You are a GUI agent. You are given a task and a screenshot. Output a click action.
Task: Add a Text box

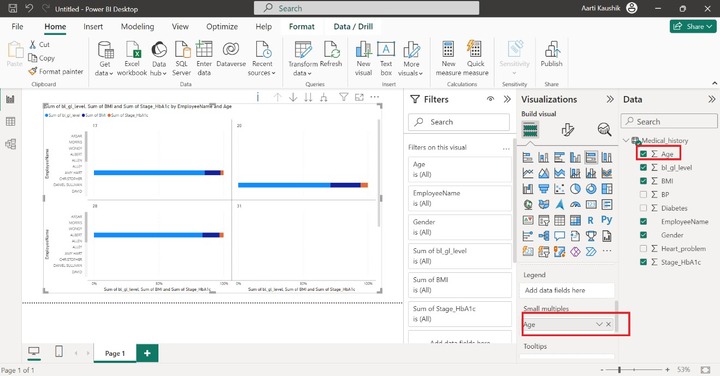coord(386,59)
